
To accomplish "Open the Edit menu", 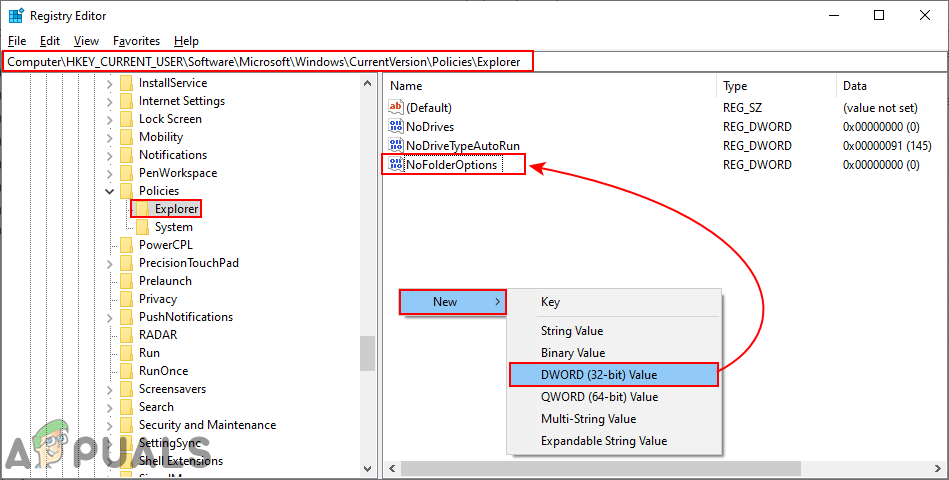I will [50, 41].
